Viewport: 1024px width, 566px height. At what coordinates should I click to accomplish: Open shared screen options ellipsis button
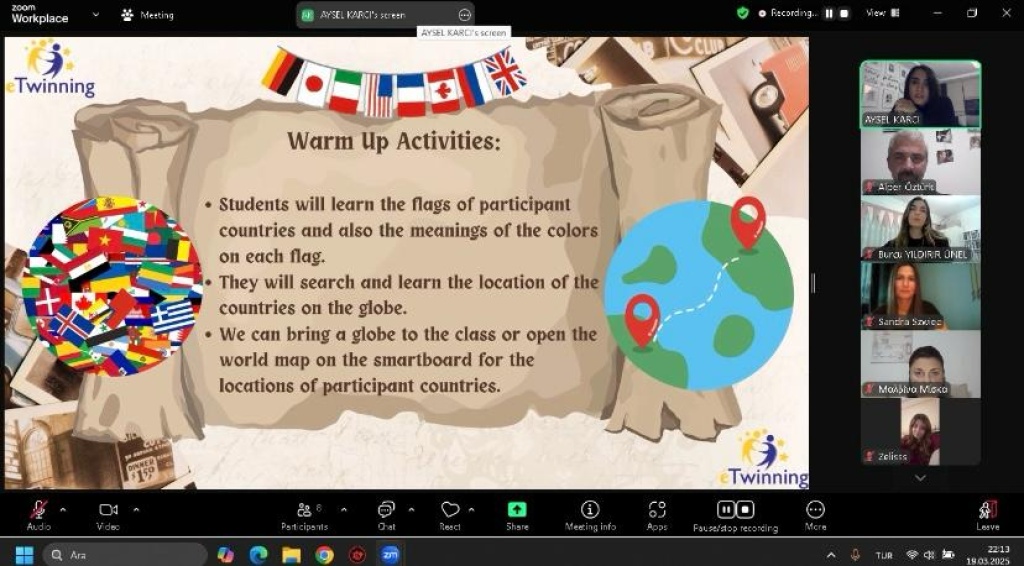pos(464,15)
